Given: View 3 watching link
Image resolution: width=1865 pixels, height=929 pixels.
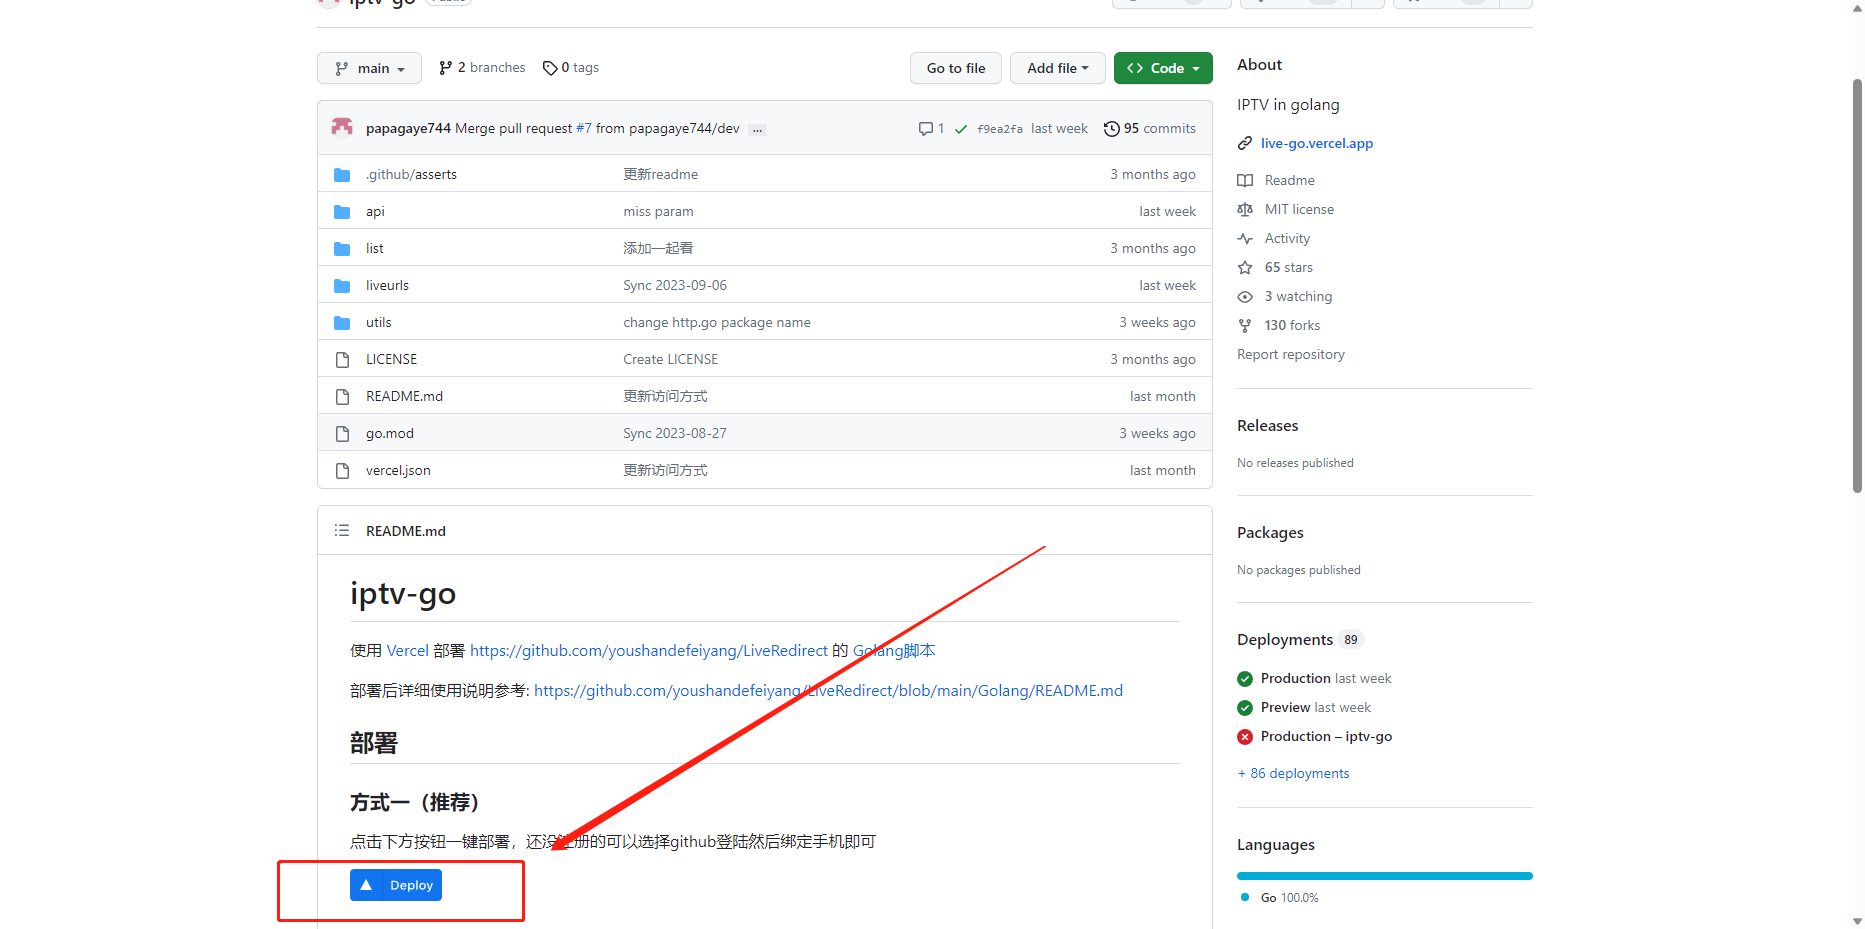Looking at the screenshot, I should point(1298,296).
